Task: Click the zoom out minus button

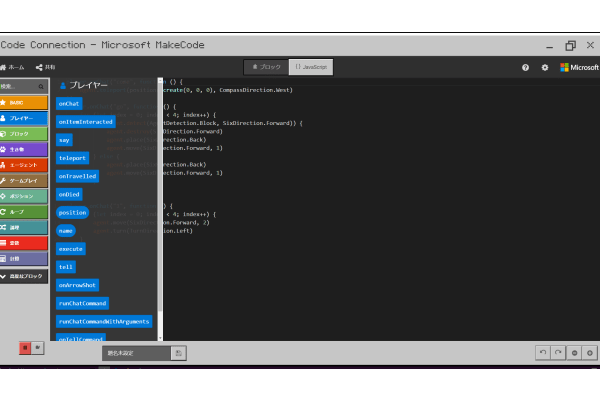Action: coord(574,353)
